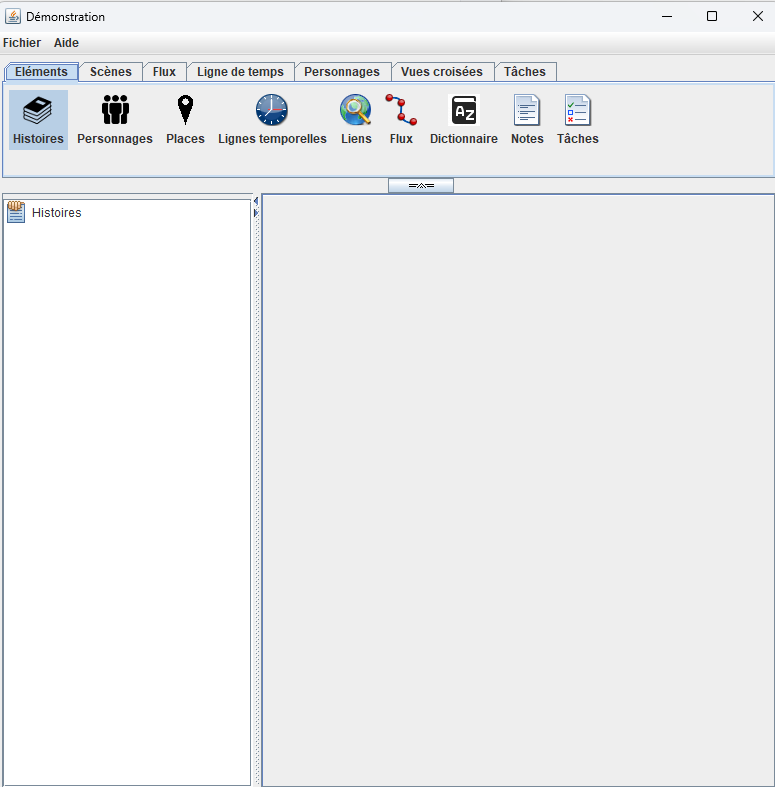
Task: Click the Places map pin icon
Action: (185, 110)
